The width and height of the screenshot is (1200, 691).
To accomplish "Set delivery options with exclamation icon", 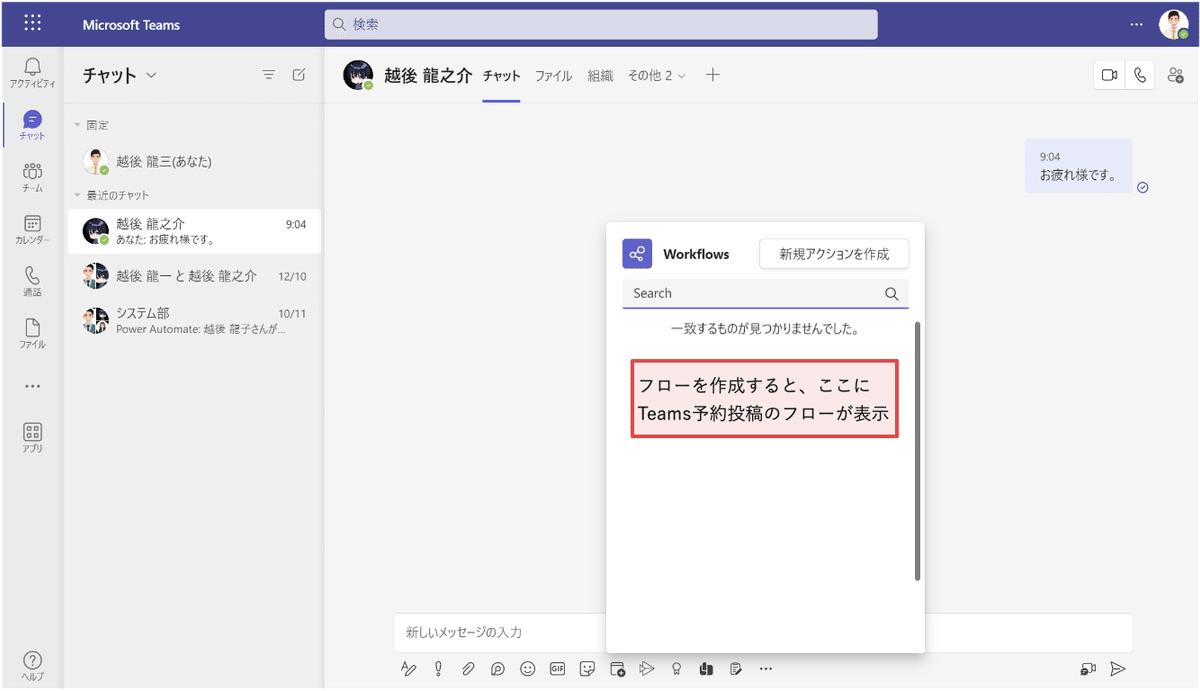I will pyautogui.click(x=437, y=669).
